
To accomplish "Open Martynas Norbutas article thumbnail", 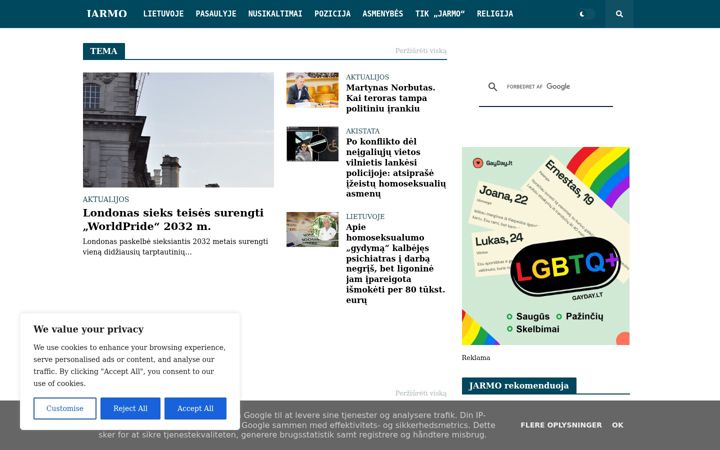I will tap(312, 90).
